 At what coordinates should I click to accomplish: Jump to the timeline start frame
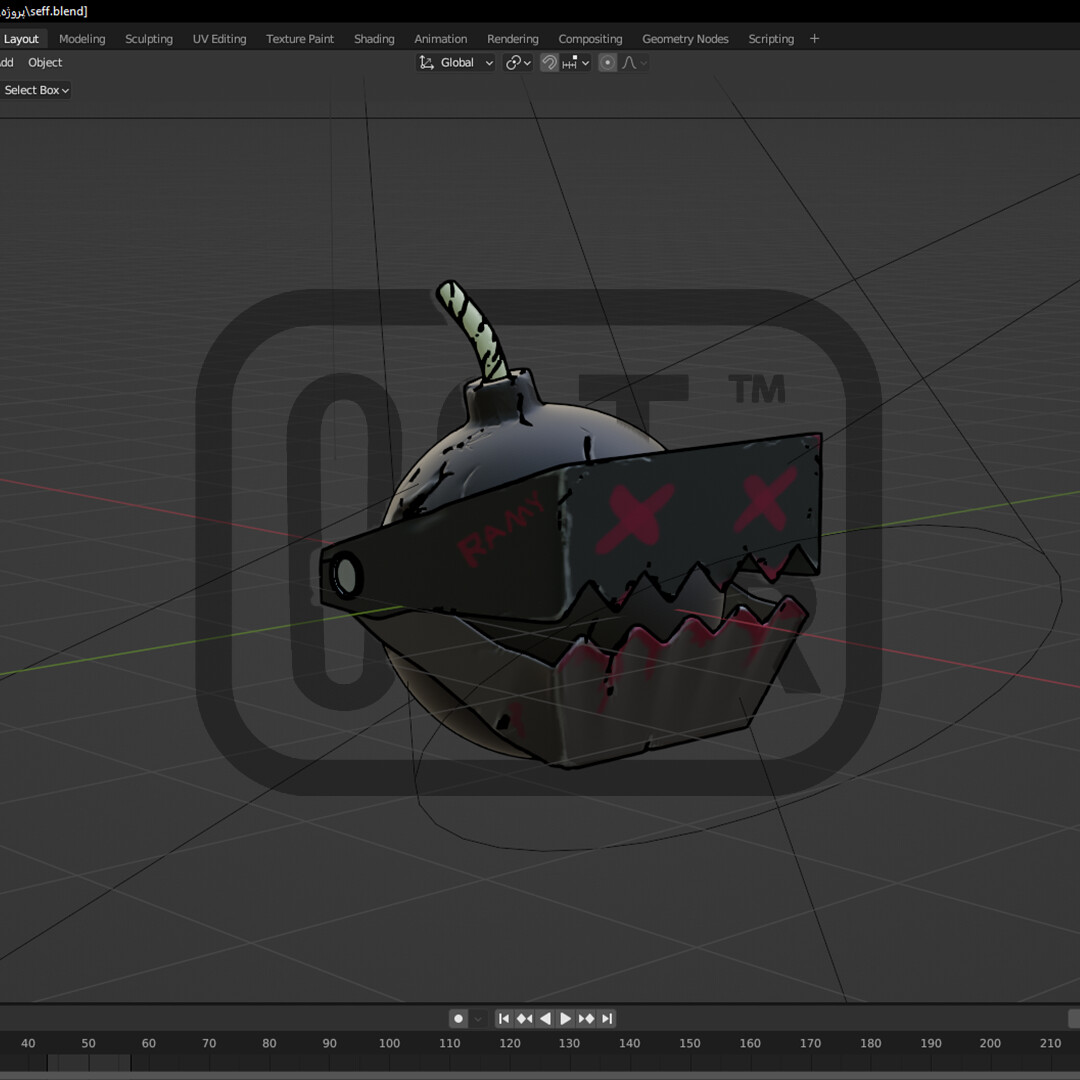[504, 1018]
